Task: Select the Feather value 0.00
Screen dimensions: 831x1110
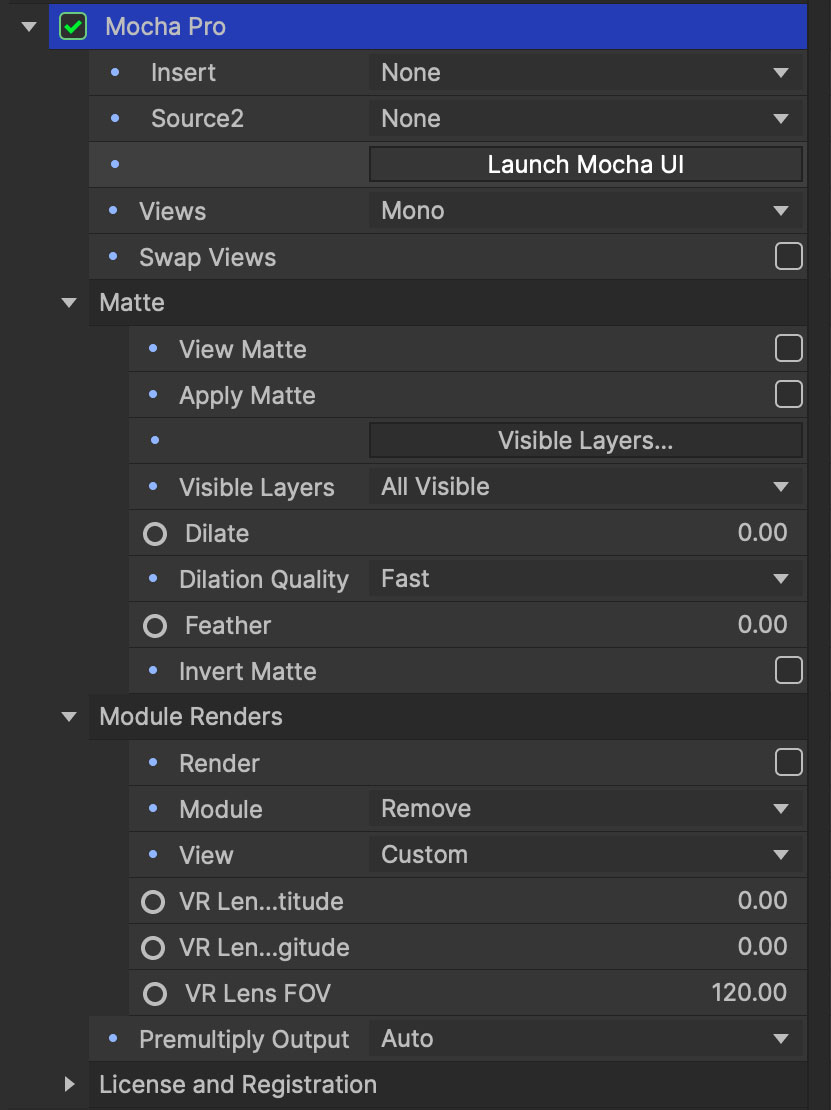Action: click(x=762, y=624)
